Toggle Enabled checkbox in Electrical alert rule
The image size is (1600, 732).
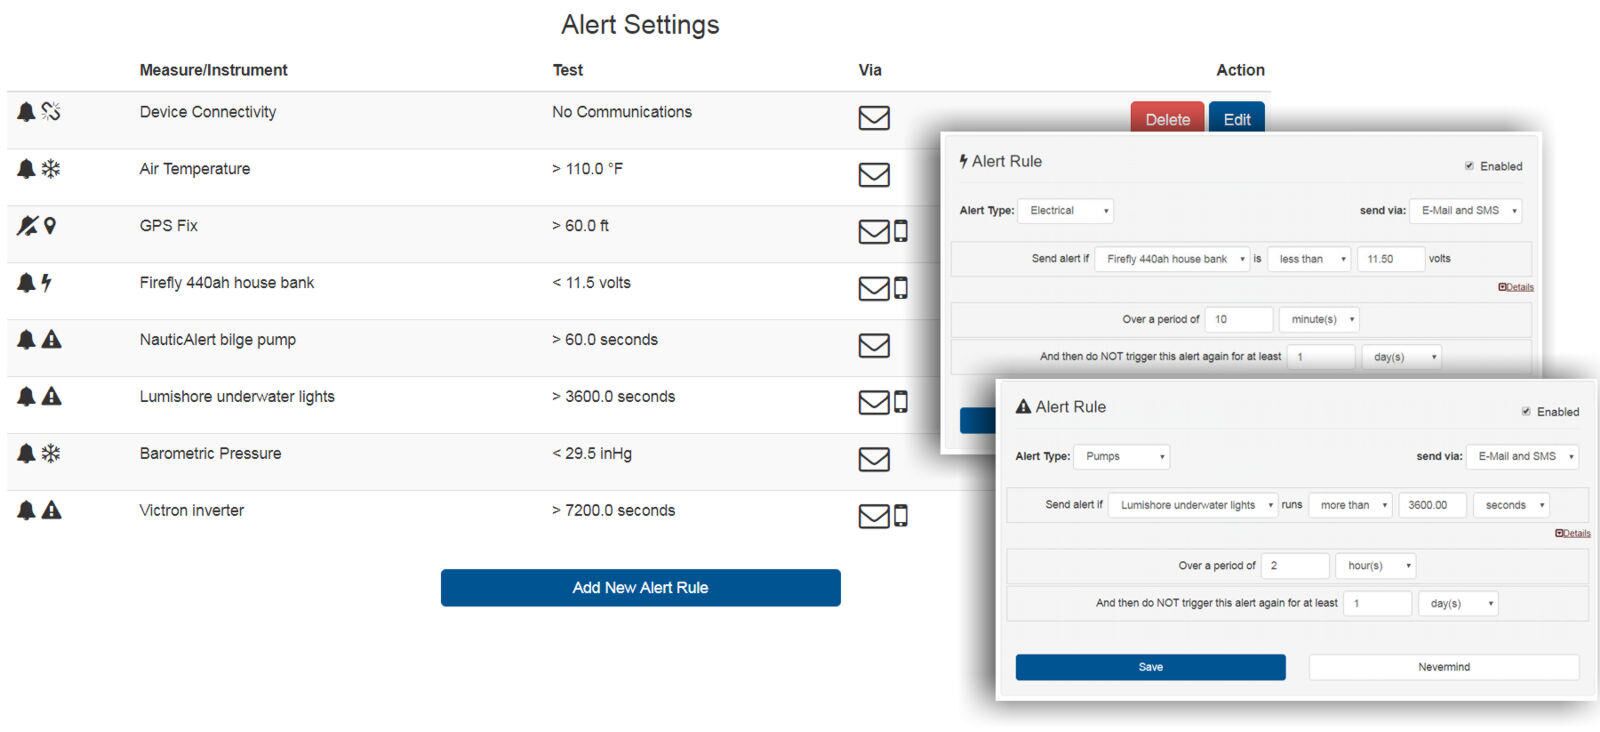click(x=1469, y=166)
